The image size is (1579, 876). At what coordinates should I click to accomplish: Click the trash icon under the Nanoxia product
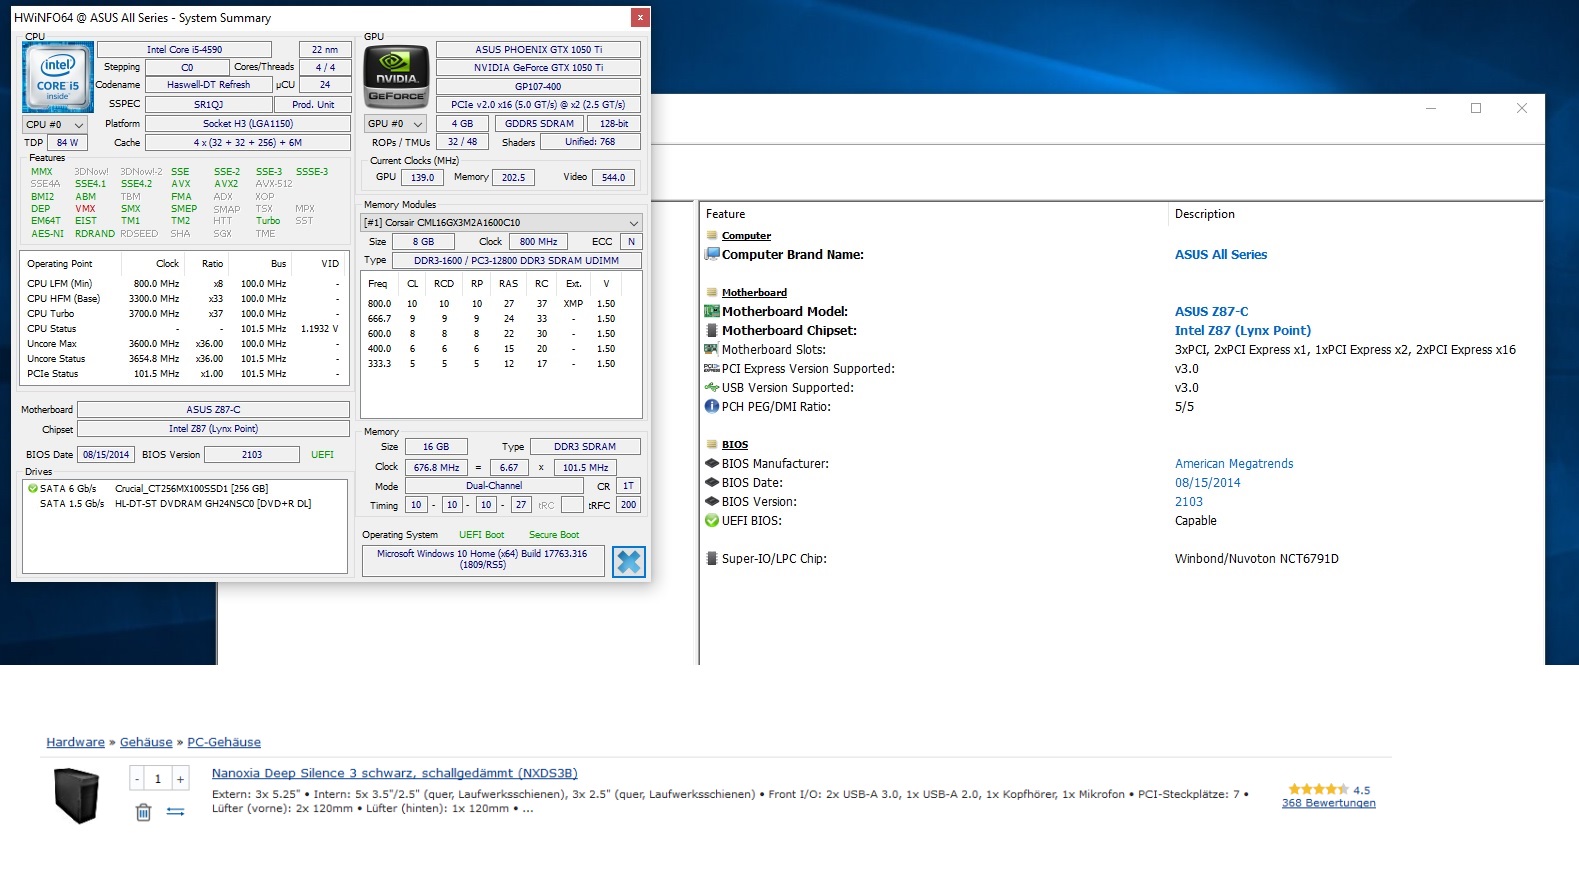(143, 812)
